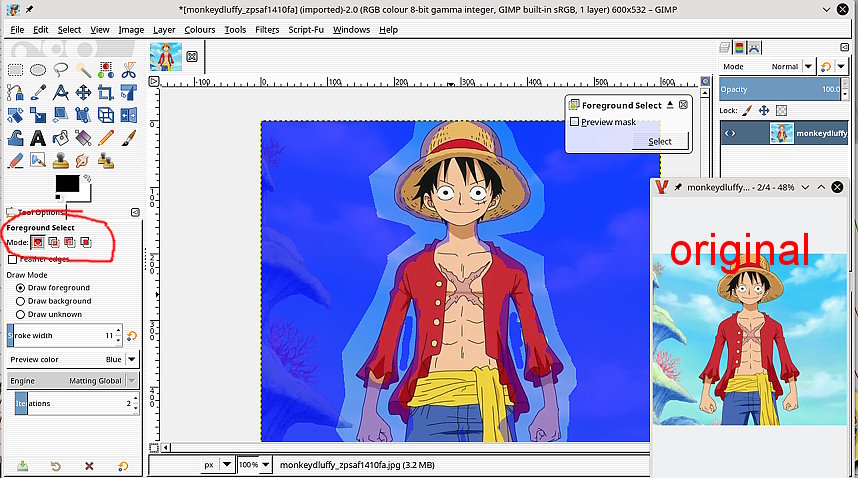Open the Script-Fu menu

pyautogui.click(x=306, y=30)
